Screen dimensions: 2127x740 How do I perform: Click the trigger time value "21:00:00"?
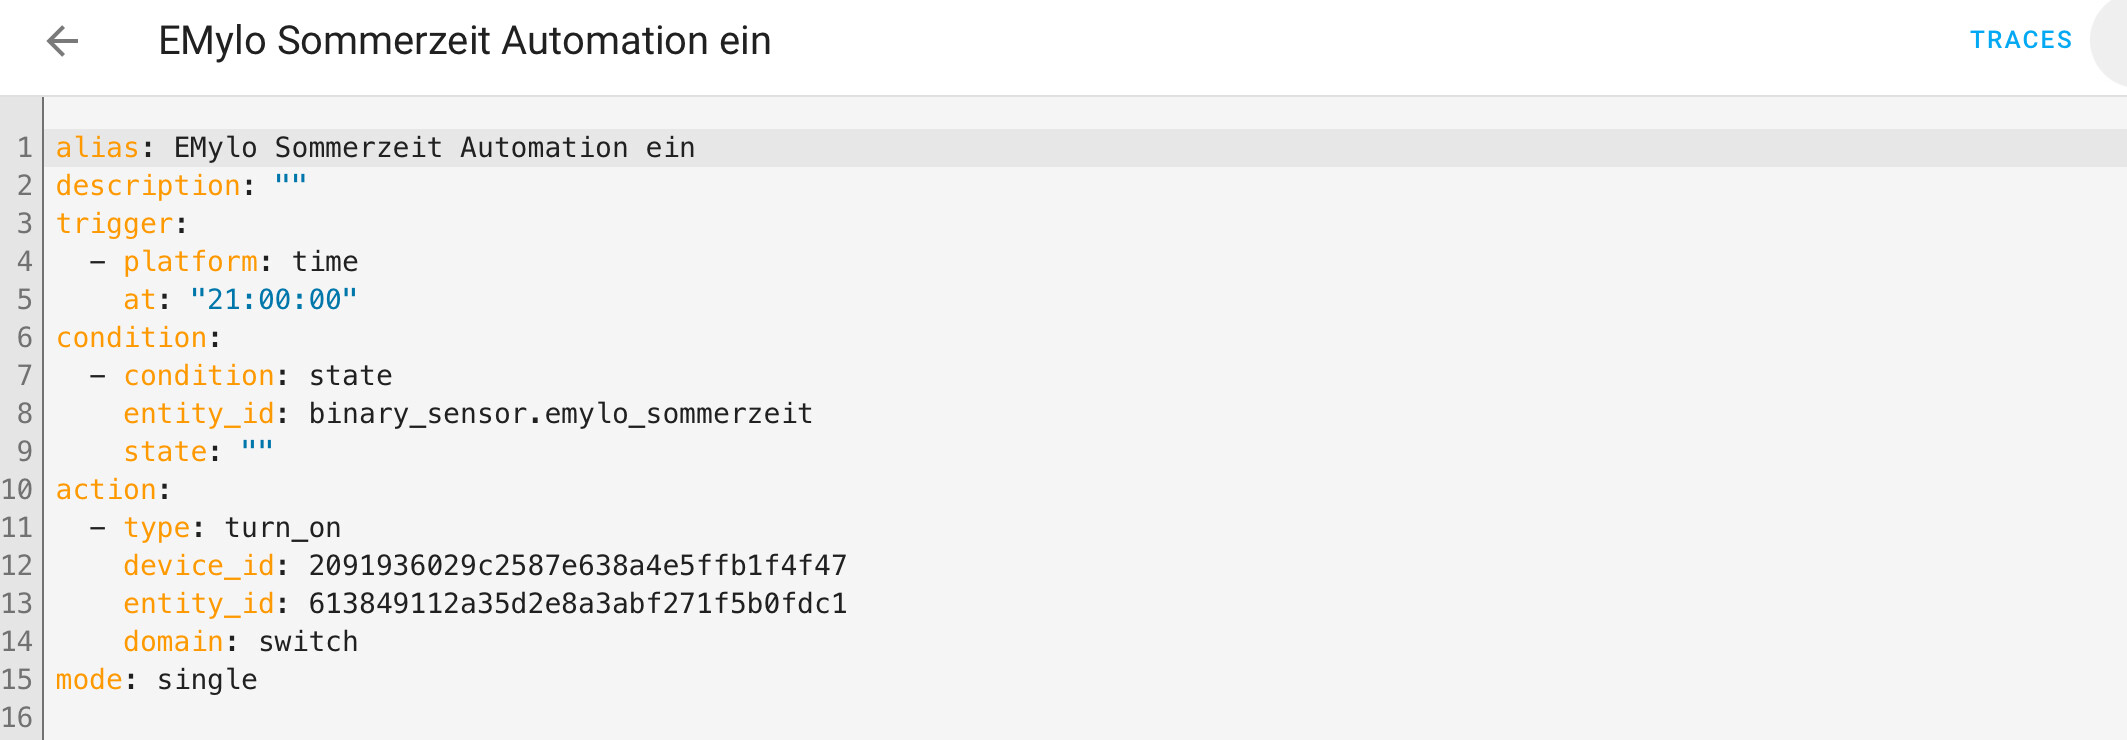coord(273,300)
